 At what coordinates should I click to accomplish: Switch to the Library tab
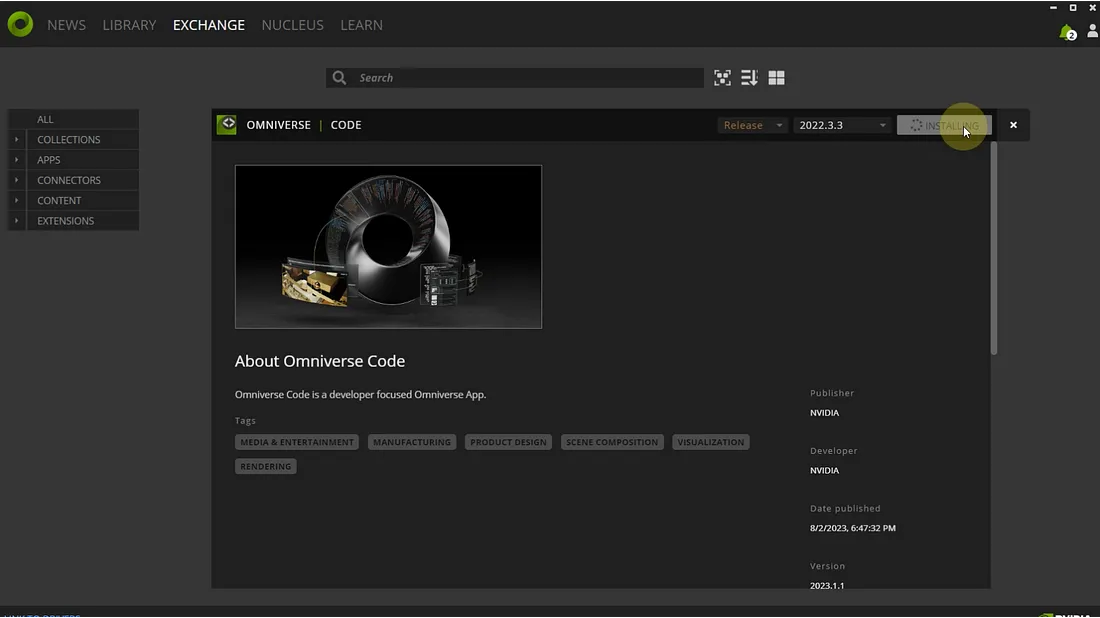coord(129,25)
